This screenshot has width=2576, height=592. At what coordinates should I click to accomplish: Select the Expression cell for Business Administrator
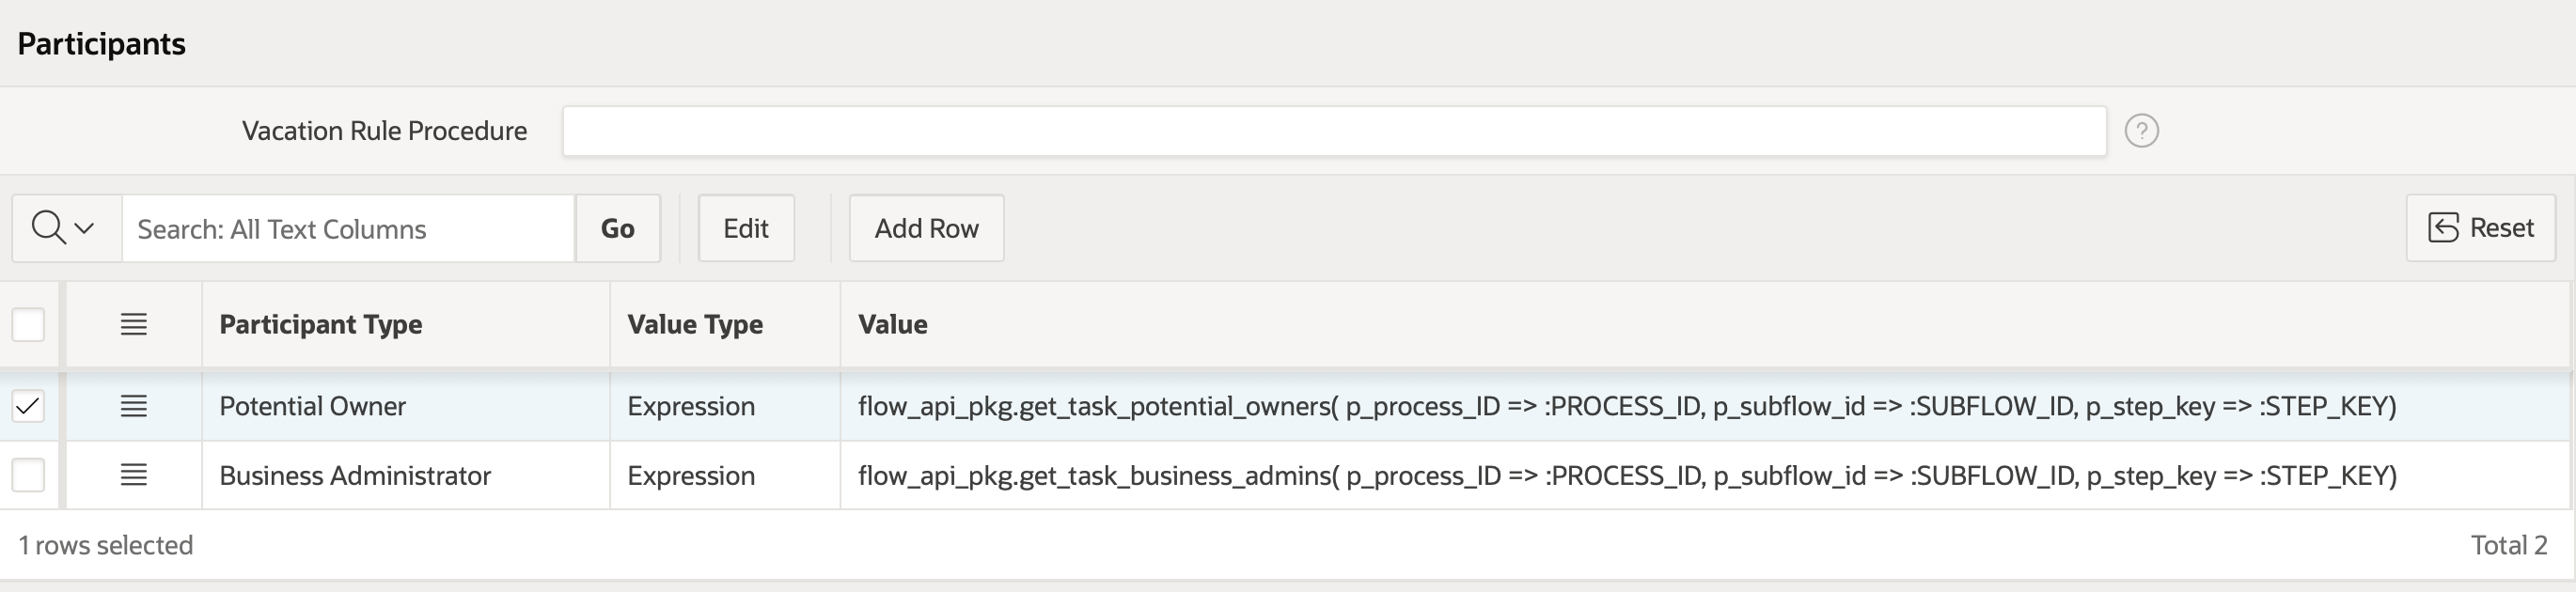coord(725,475)
